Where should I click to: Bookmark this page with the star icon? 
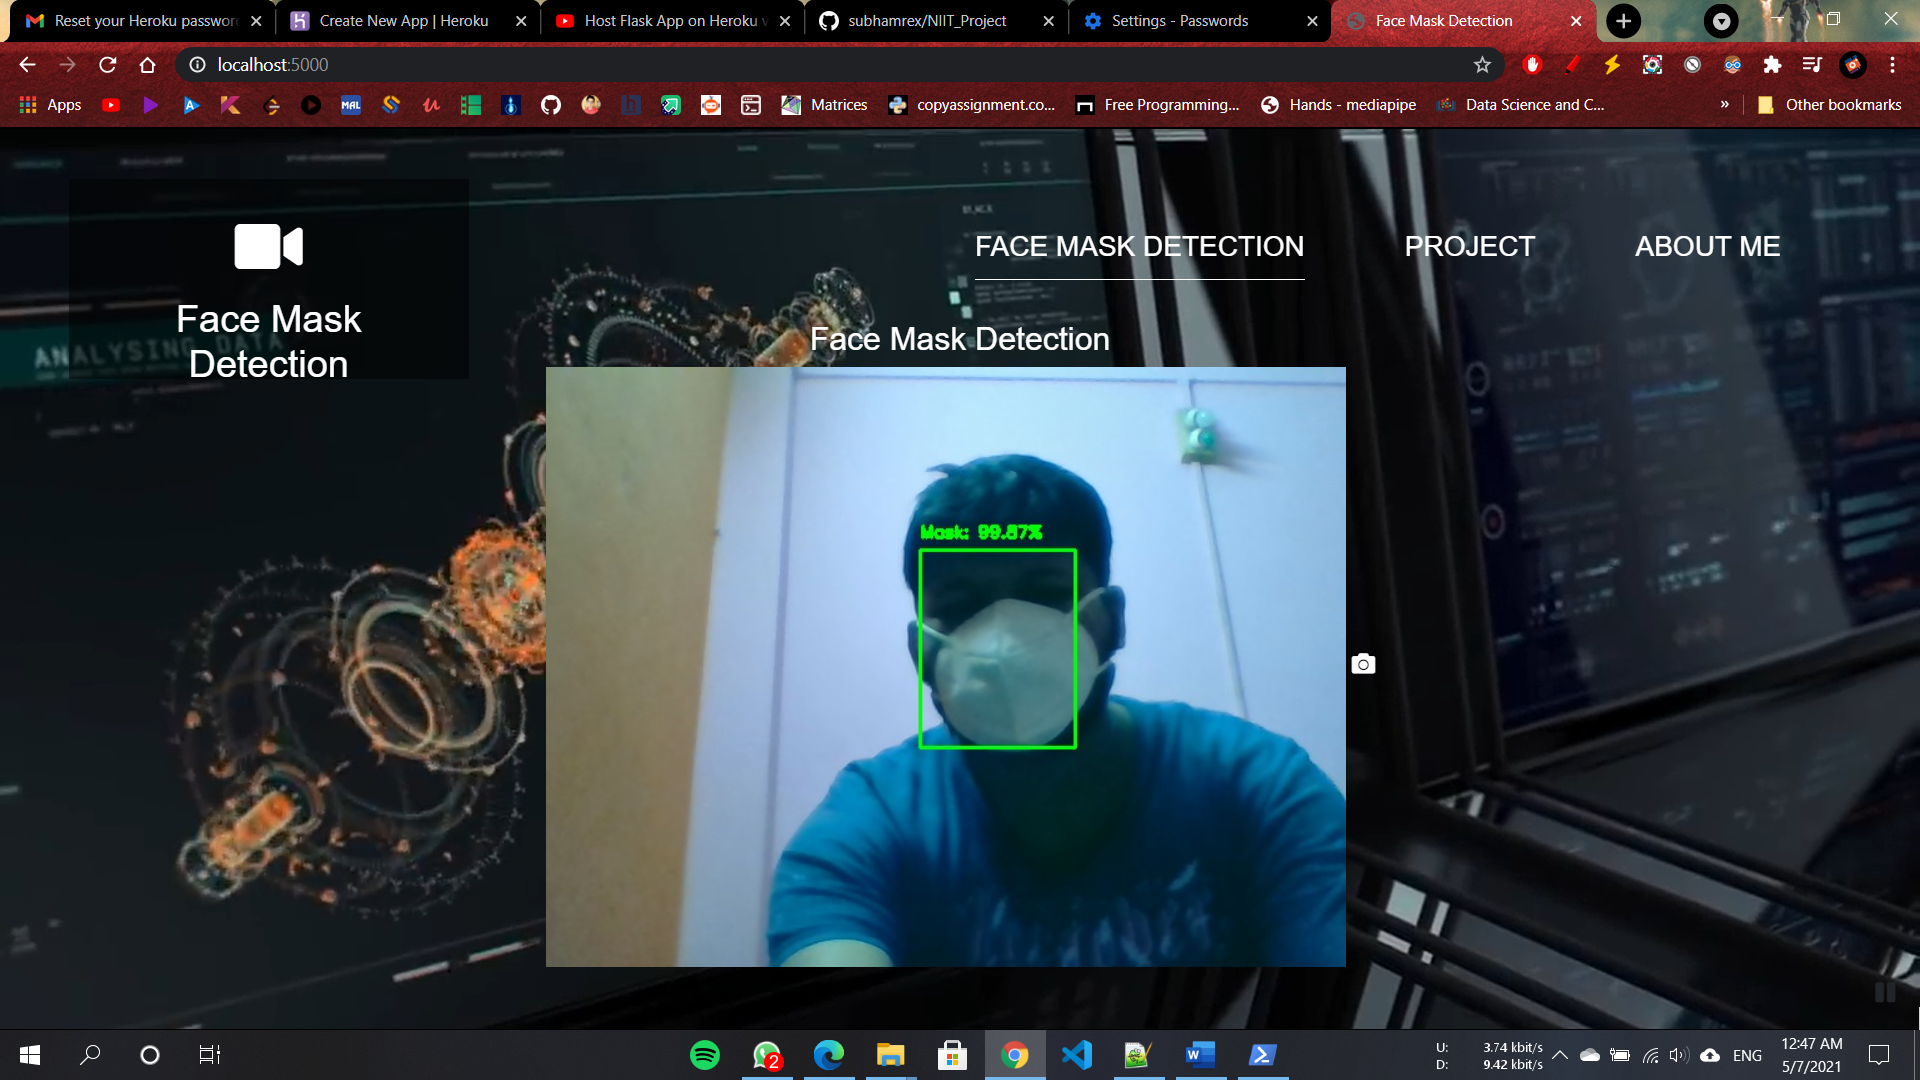(x=1482, y=65)
